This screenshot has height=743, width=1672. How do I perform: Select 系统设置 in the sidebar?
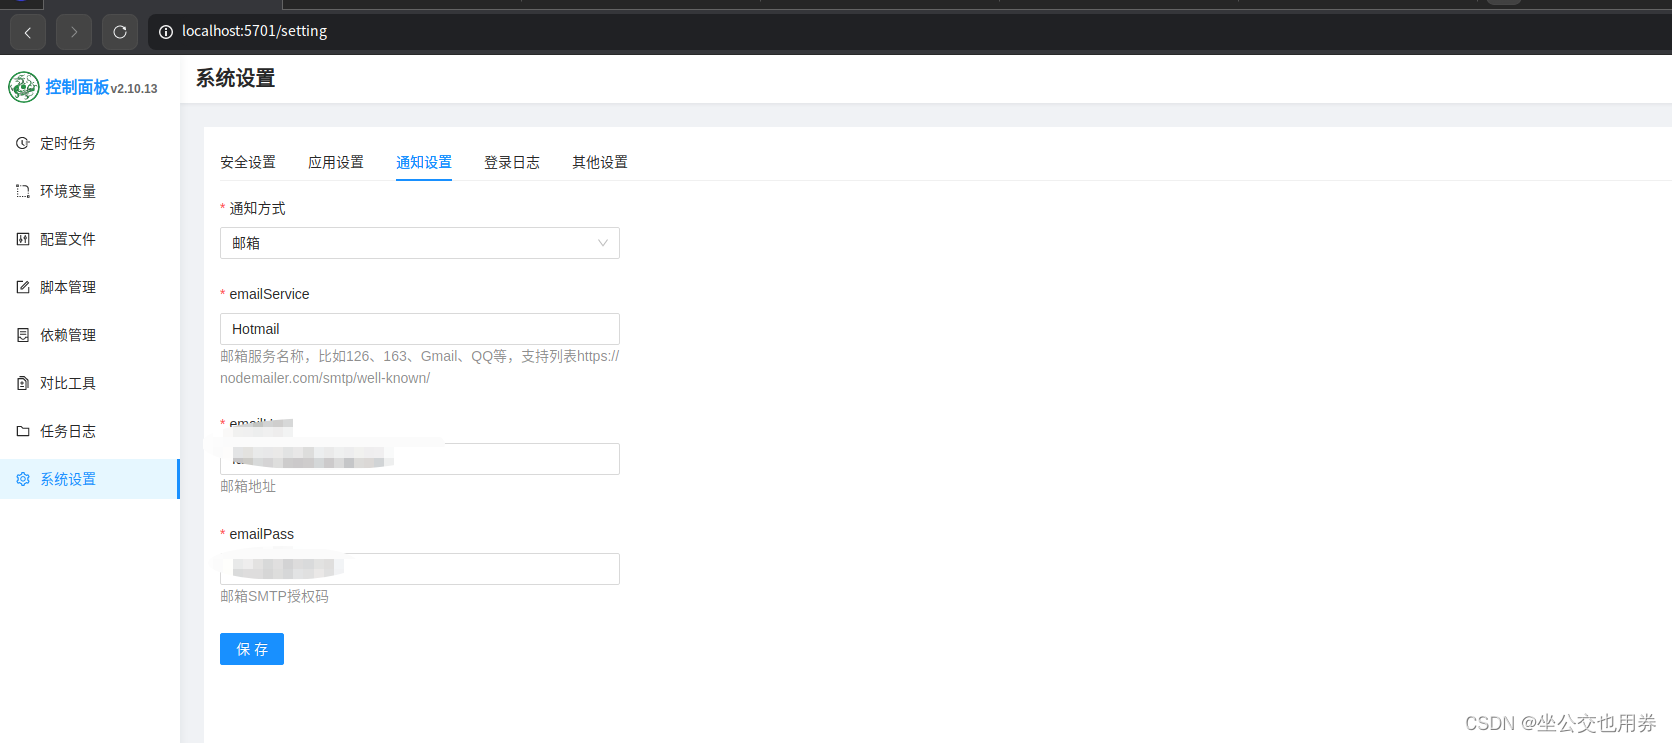coord(90,479)
